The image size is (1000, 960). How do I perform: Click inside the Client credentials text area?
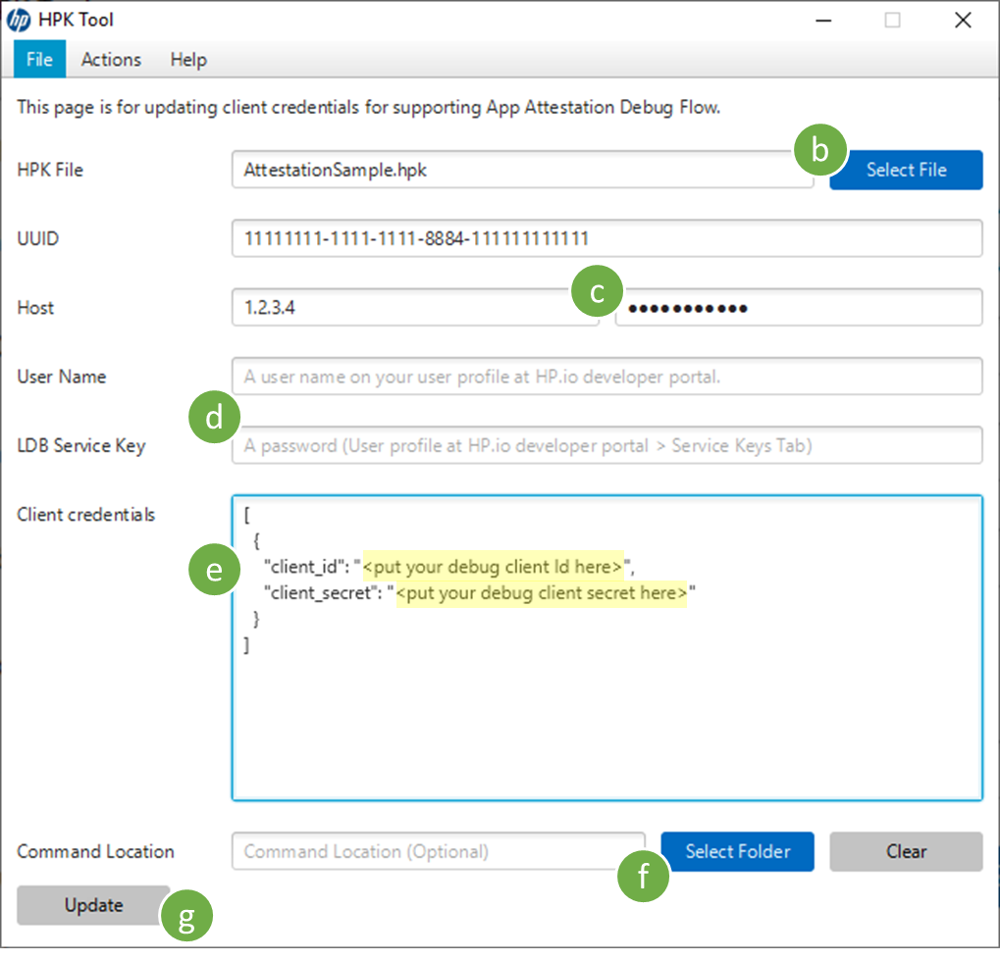(x=607, y=647)
